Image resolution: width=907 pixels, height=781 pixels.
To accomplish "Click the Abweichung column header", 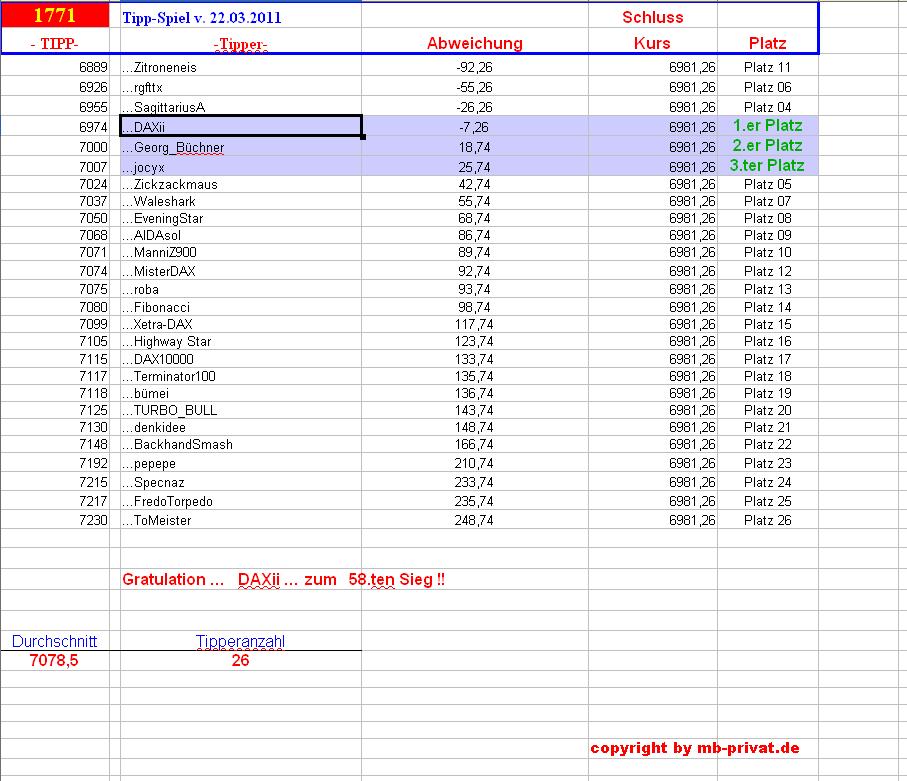I will [x=475, y=43].
